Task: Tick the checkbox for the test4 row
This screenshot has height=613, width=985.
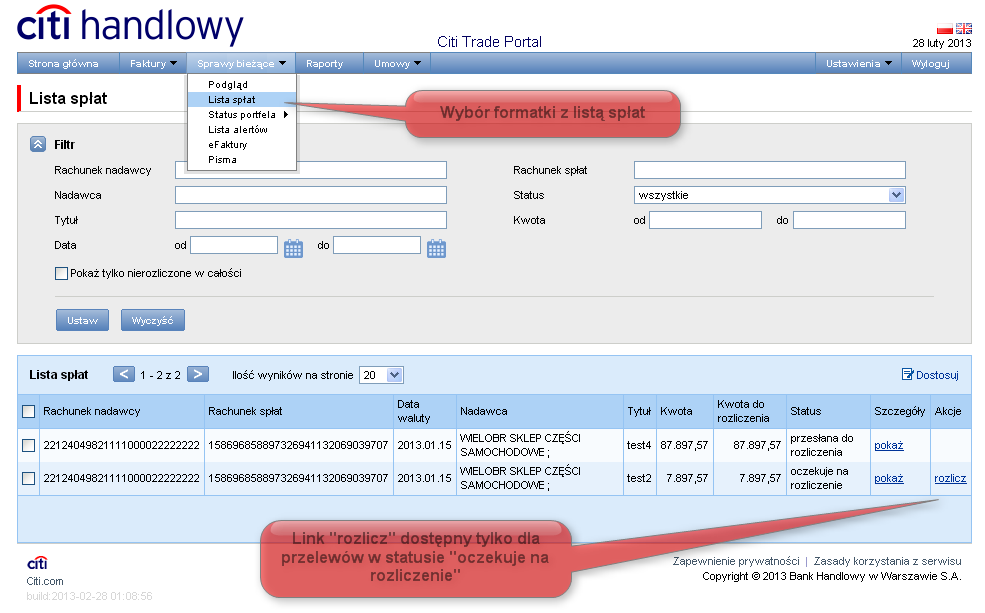Action: coord(28,445)
